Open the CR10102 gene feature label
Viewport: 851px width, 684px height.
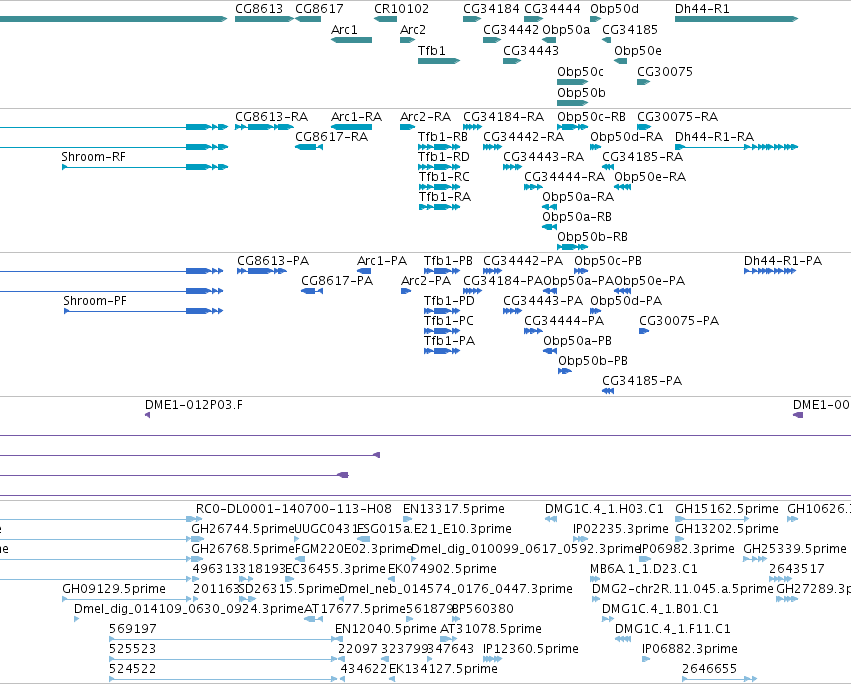(401, 9)
